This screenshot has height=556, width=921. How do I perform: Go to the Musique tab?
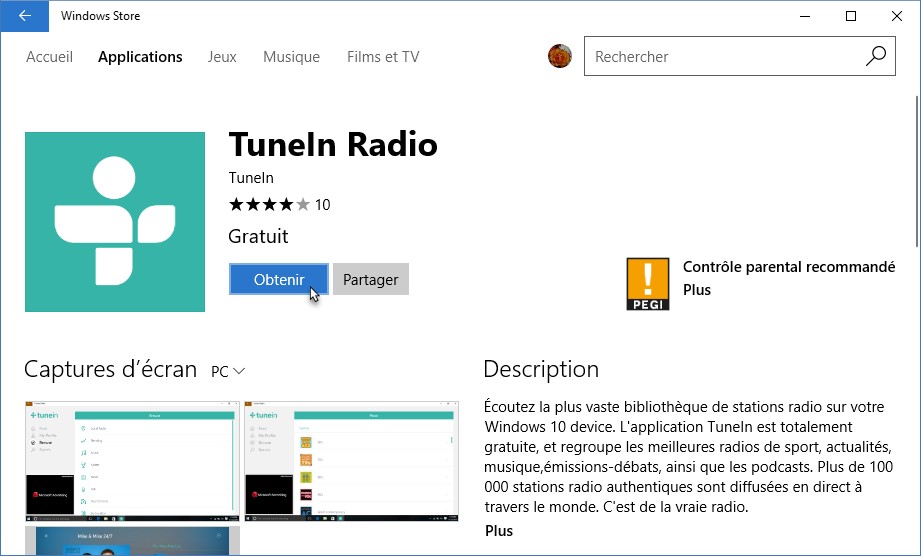(x=291, y=57)
